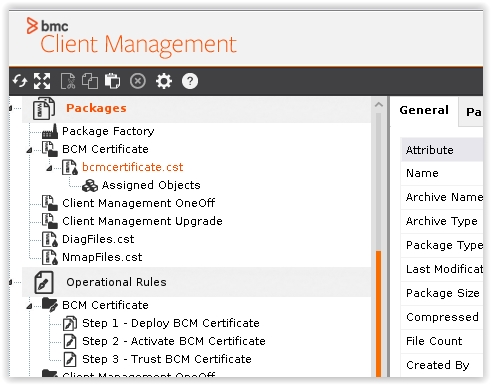Click the Operational Rules BCM Certificate folder icon
Viewport: 491px width, 385px height.
click(50, 305)
